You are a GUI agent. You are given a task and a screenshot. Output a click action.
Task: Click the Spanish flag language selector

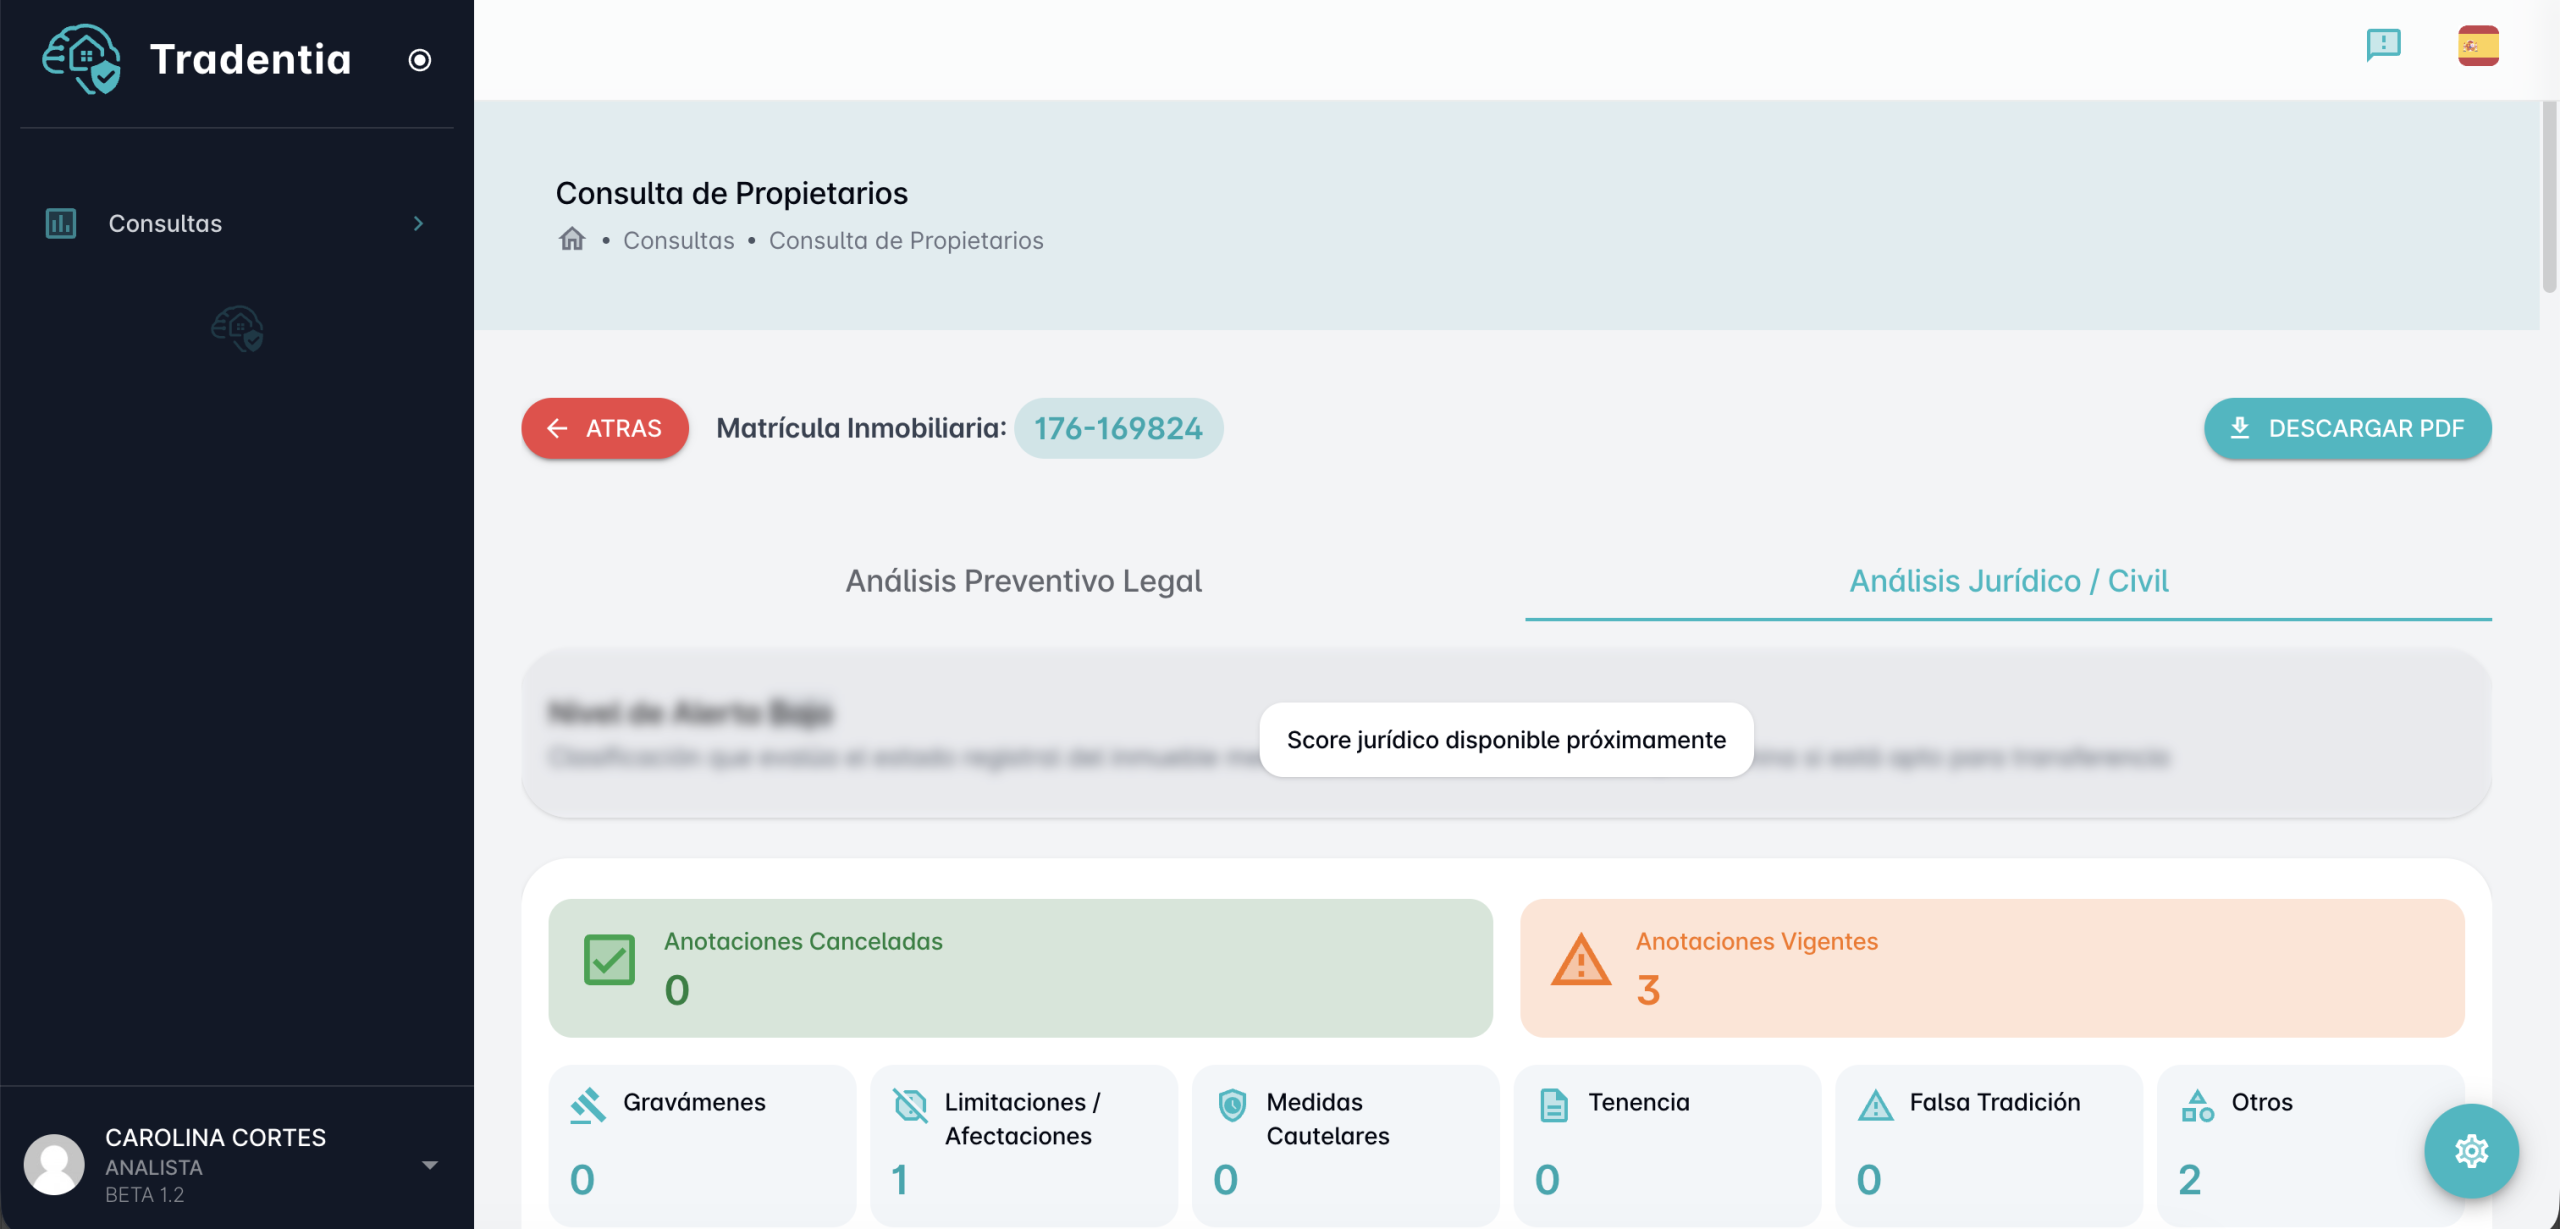(2478, 46)
